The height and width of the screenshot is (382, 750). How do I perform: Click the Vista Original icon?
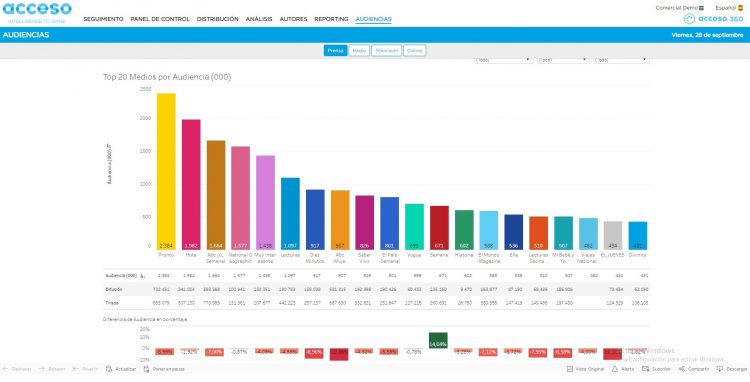[x=570, y=369]
